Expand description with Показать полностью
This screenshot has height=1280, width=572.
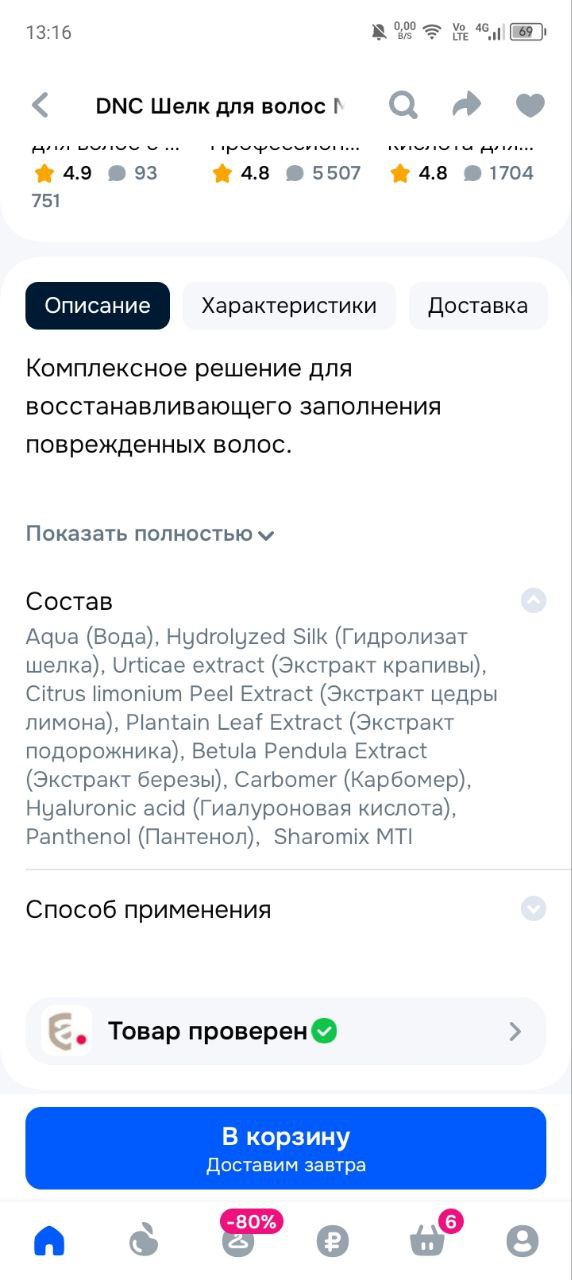150,533
